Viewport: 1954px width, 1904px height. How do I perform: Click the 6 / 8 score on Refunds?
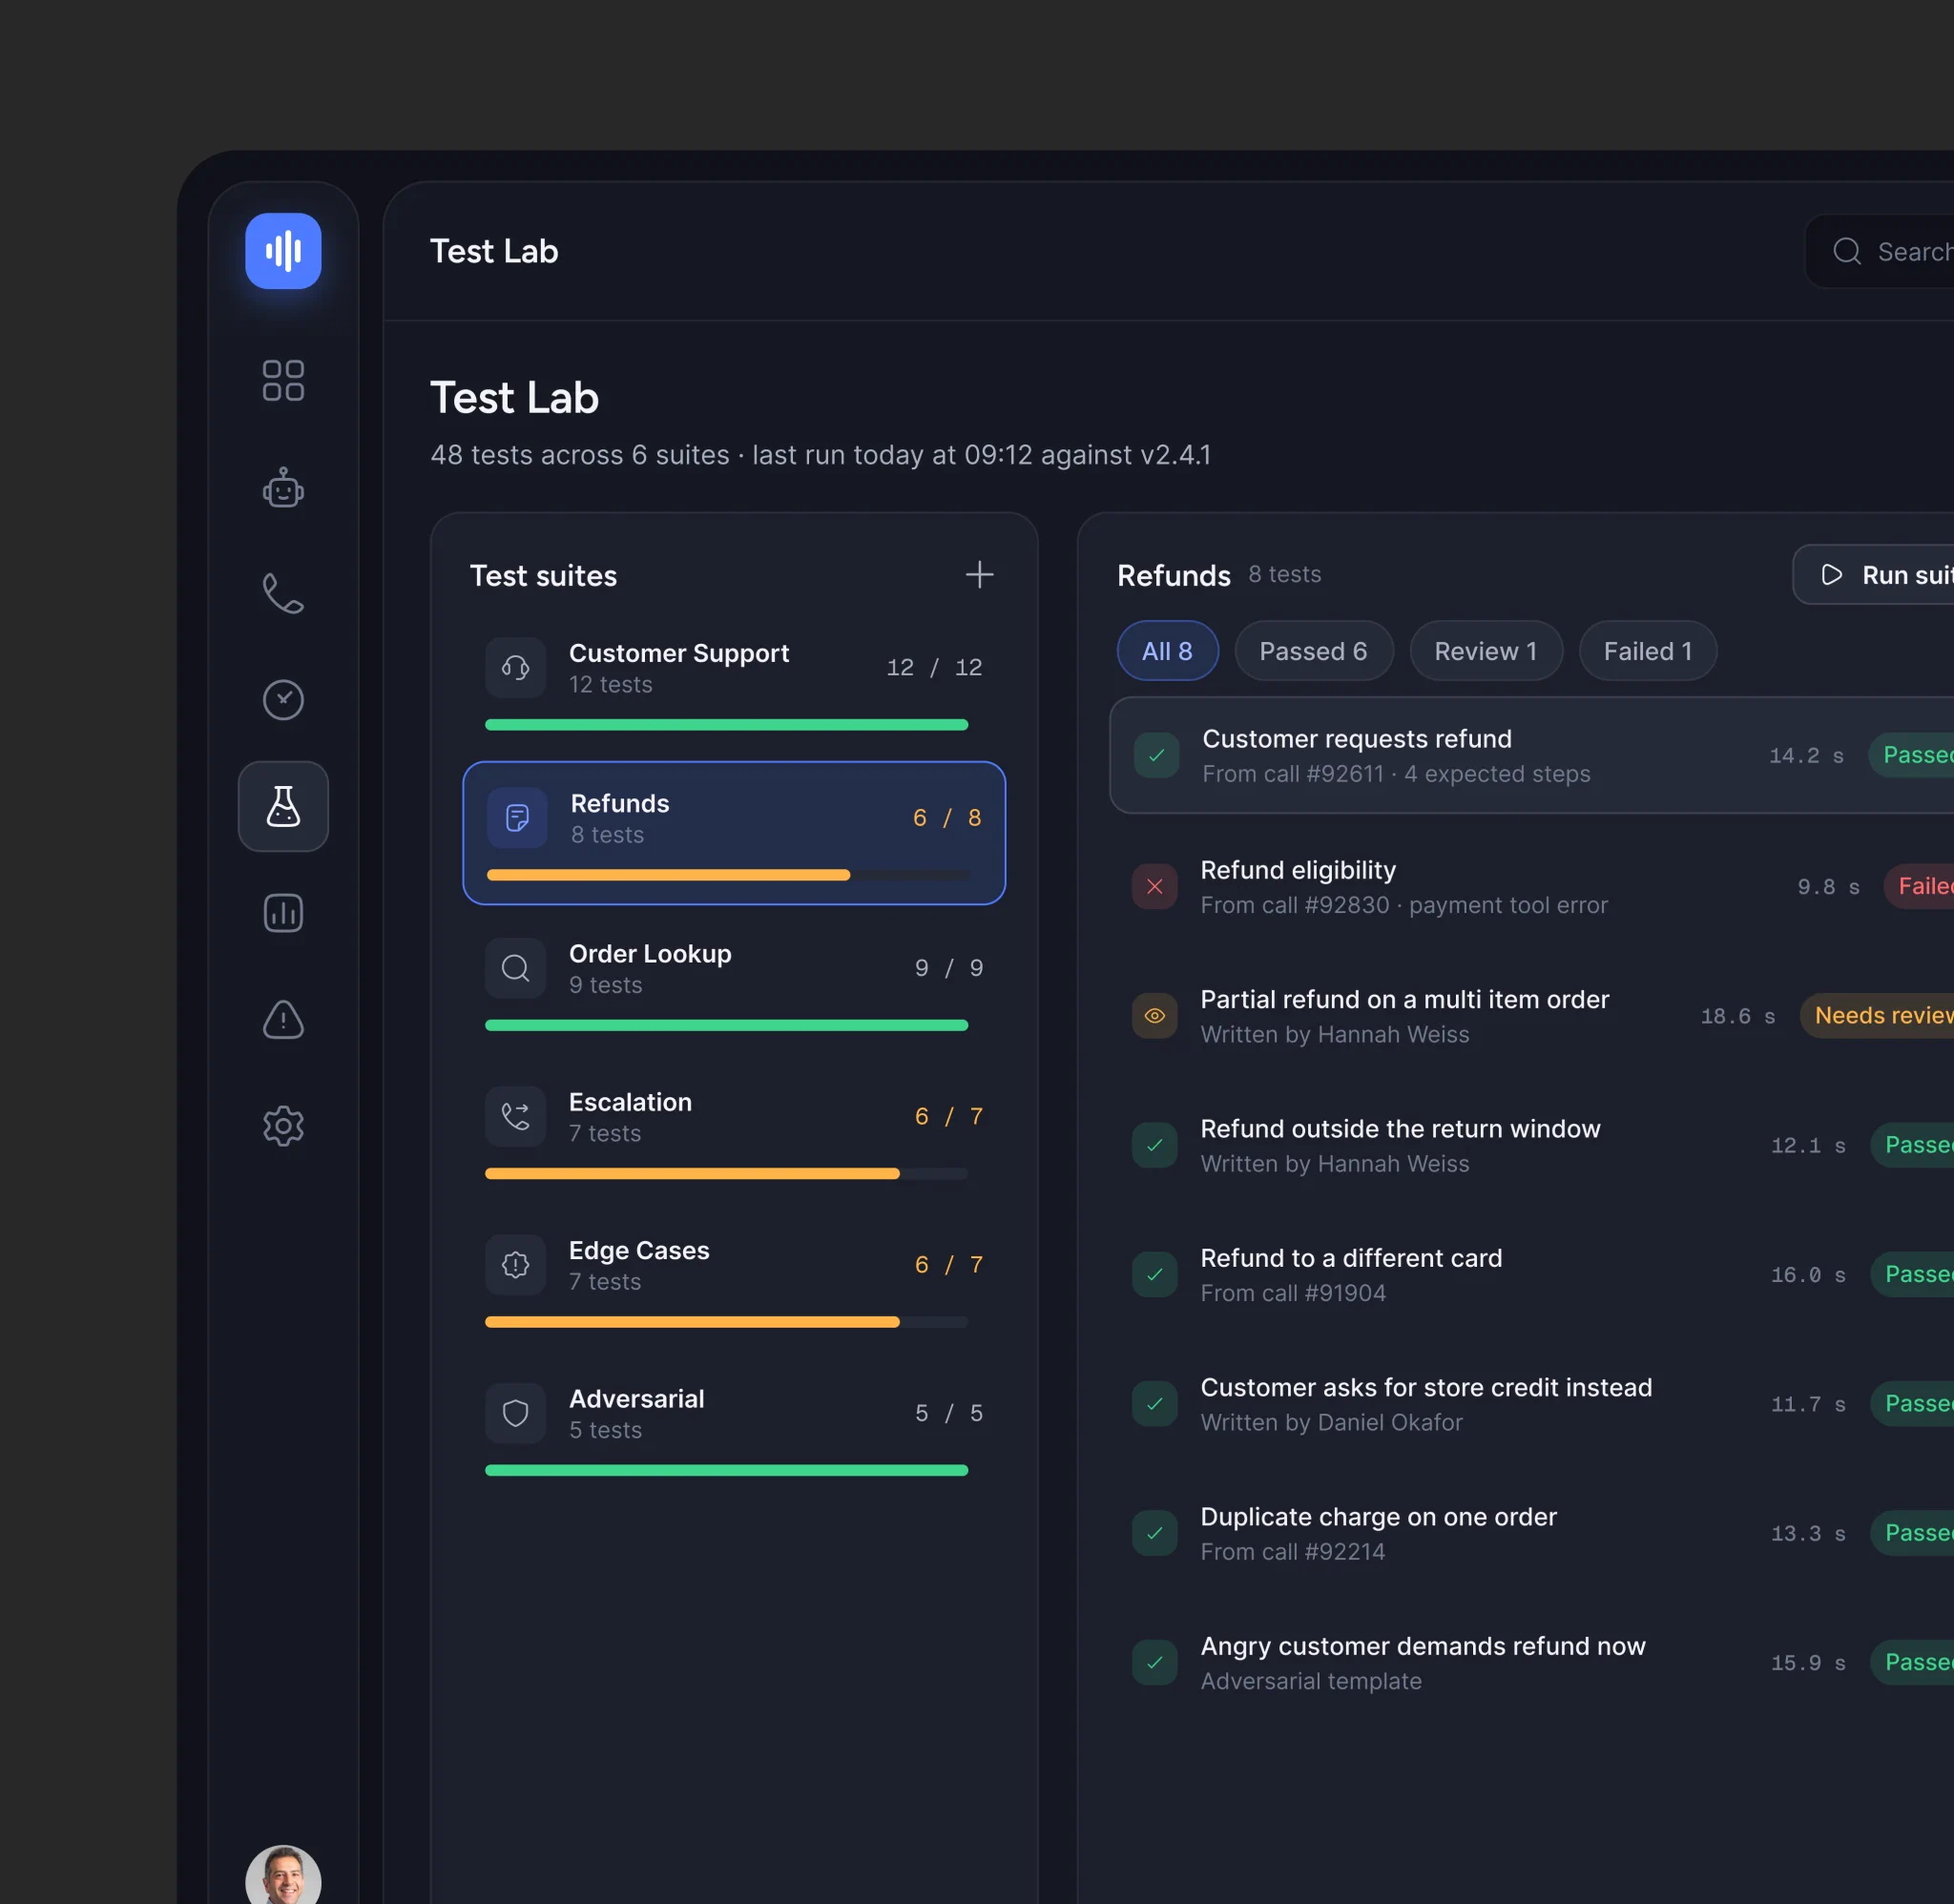click(x=946, y=818)
